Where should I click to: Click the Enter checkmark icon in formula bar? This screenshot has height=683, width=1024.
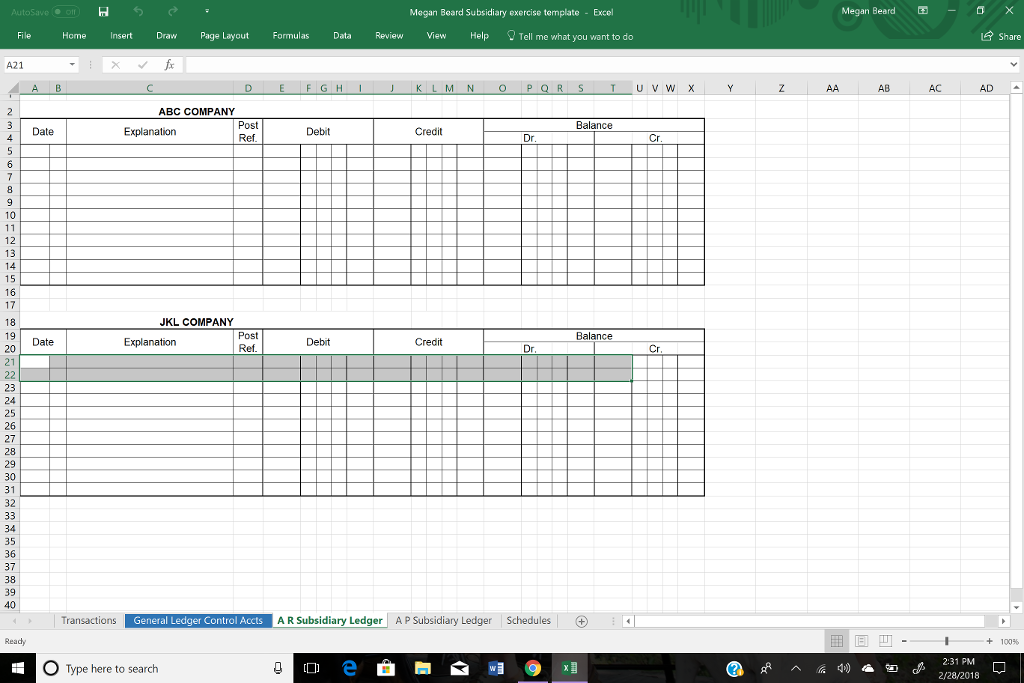pyautogui.click(x=142, y=65)
